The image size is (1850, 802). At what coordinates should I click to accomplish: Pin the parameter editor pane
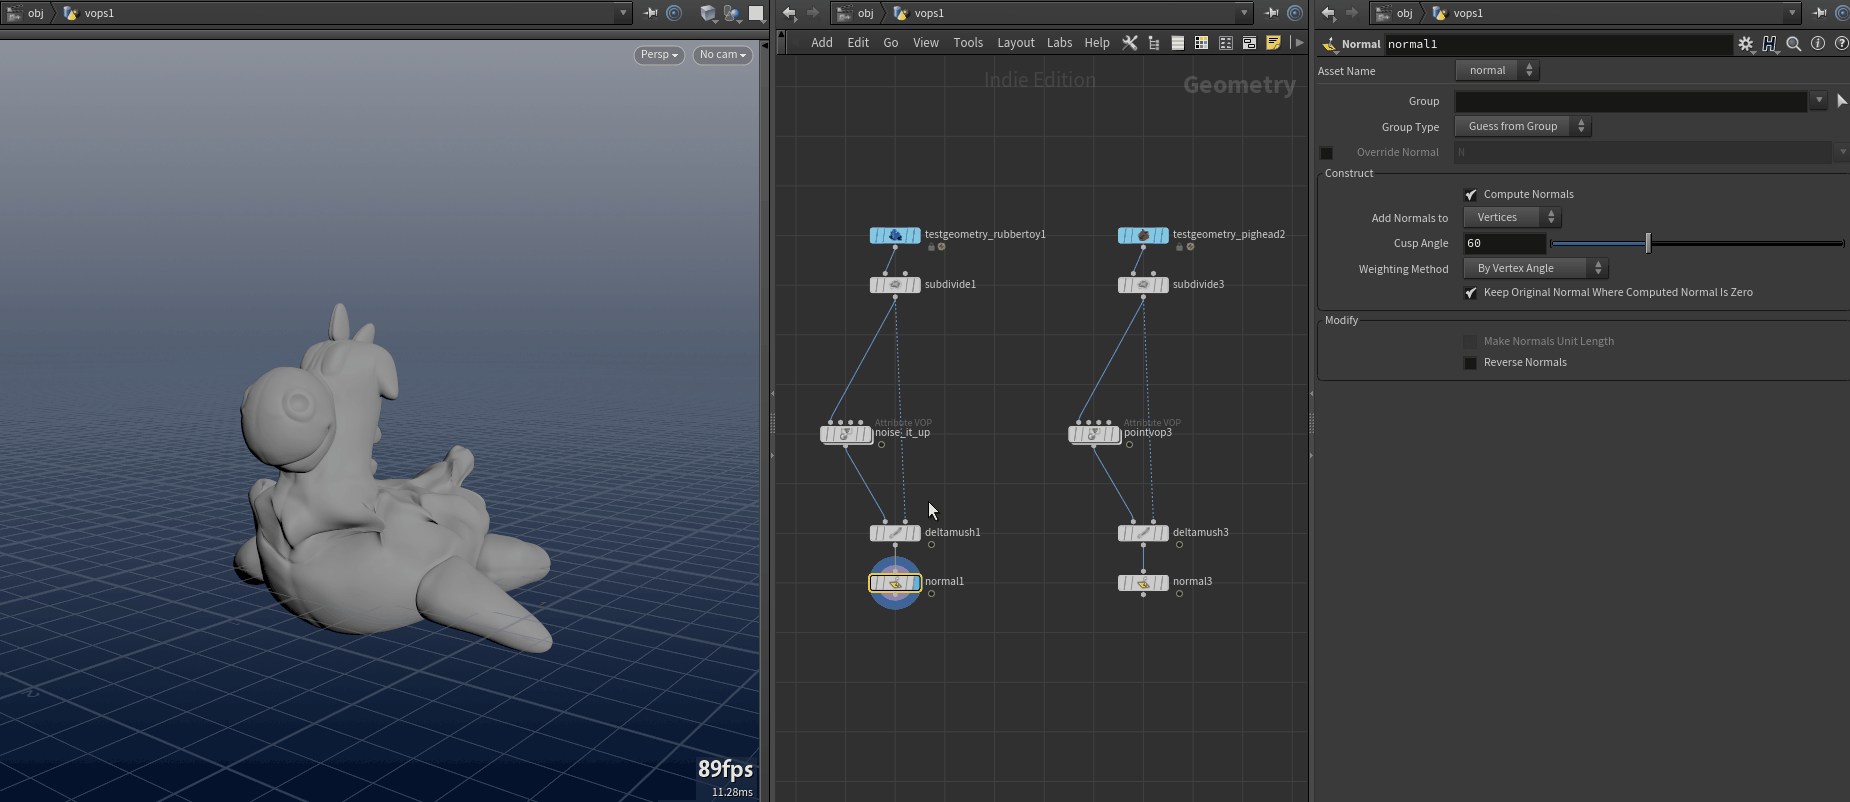coord(1820,13)
